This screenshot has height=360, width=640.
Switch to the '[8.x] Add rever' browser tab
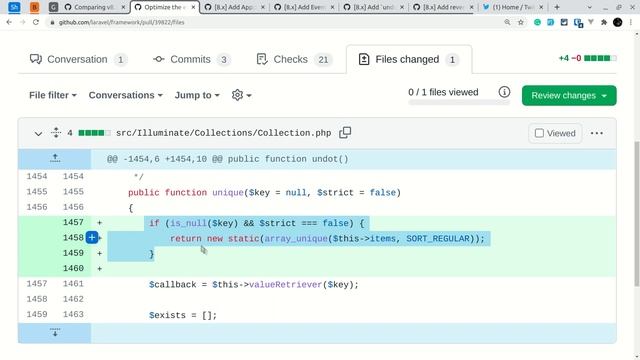pyautogui.click(x=442, y=7)
